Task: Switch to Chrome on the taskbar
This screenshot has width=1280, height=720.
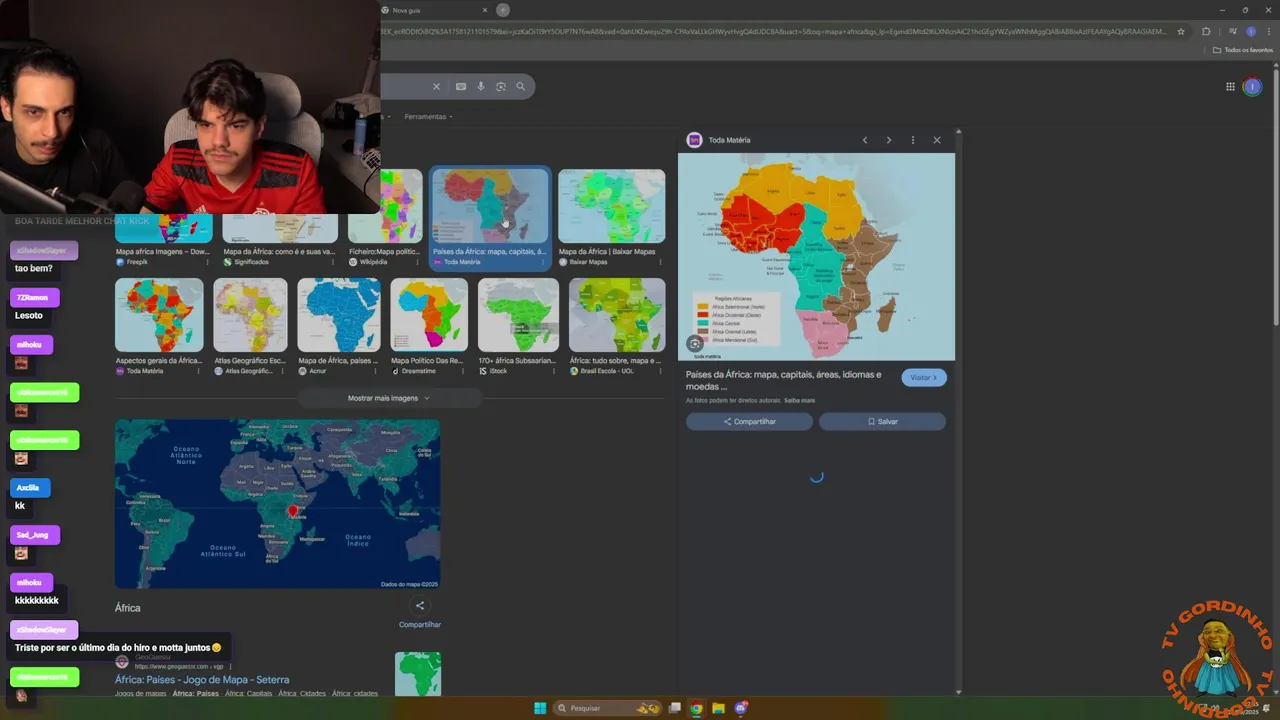Action: pos(696,708)
